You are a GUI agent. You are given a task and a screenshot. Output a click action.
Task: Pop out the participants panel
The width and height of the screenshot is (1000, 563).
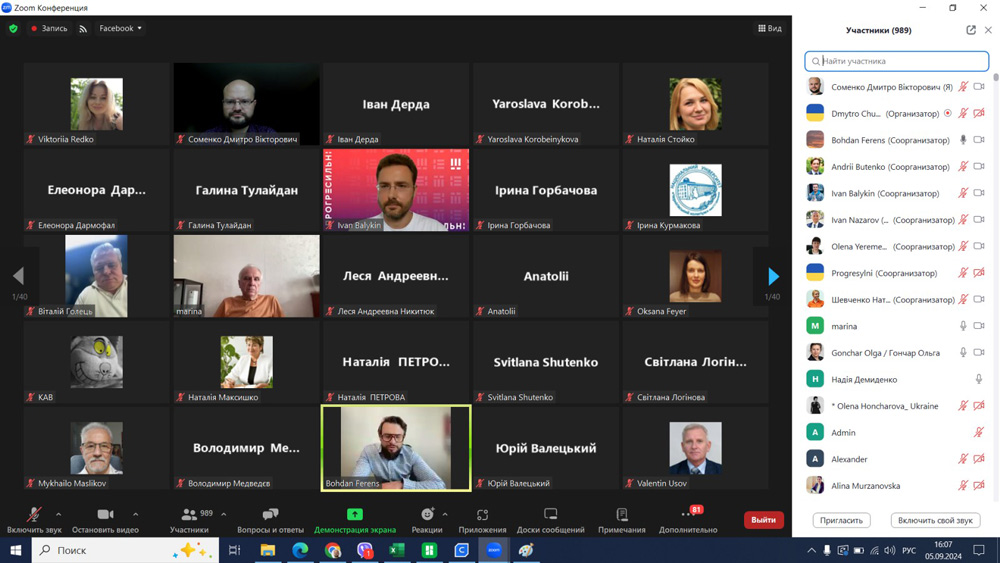tap(971, 30)
